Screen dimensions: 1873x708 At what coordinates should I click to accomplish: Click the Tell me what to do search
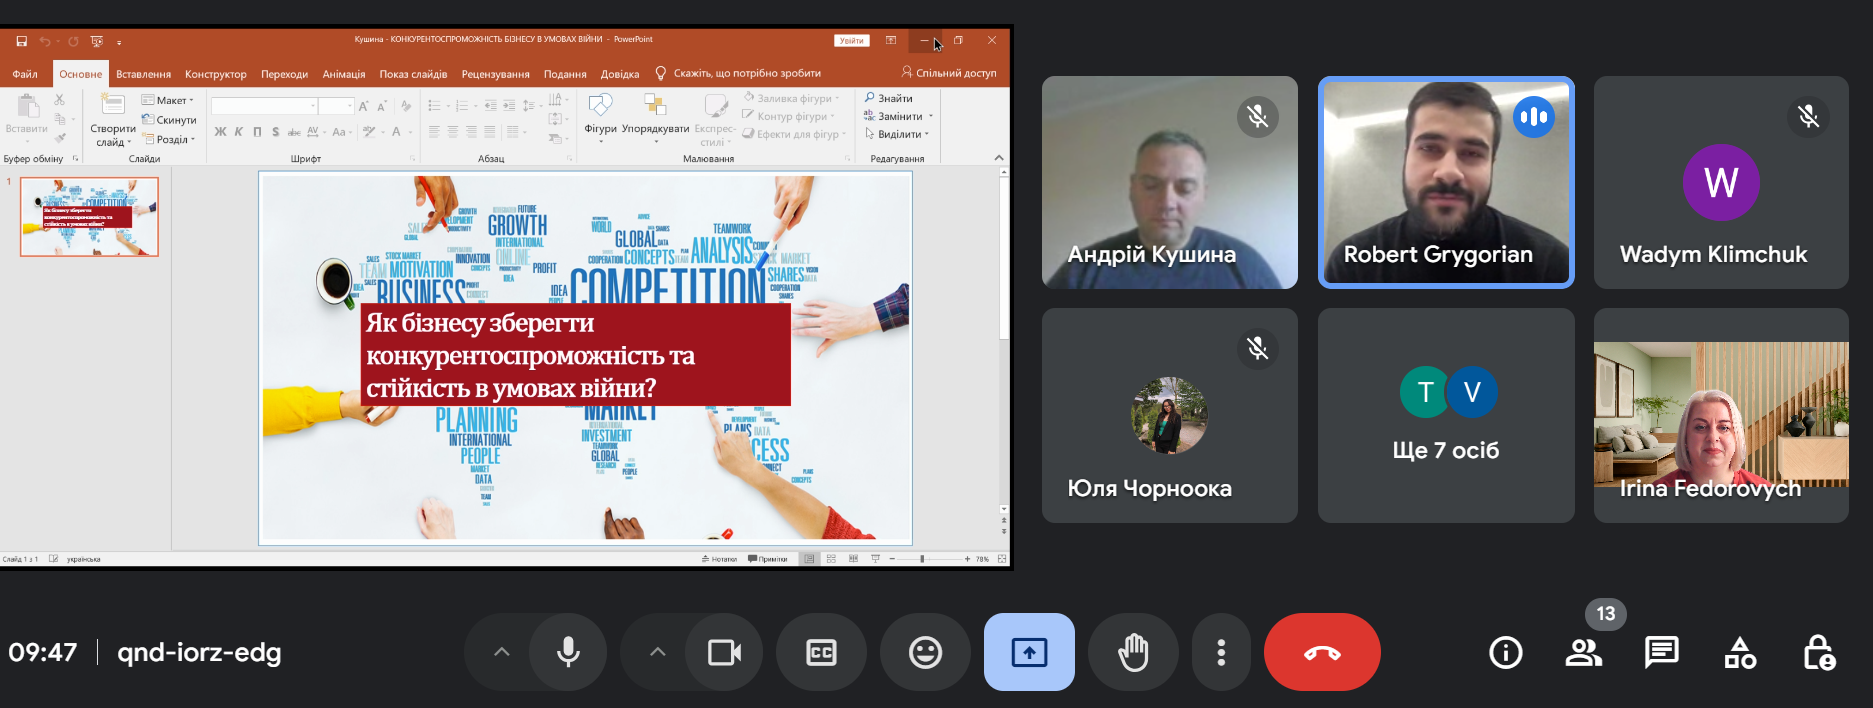point(738,73)
